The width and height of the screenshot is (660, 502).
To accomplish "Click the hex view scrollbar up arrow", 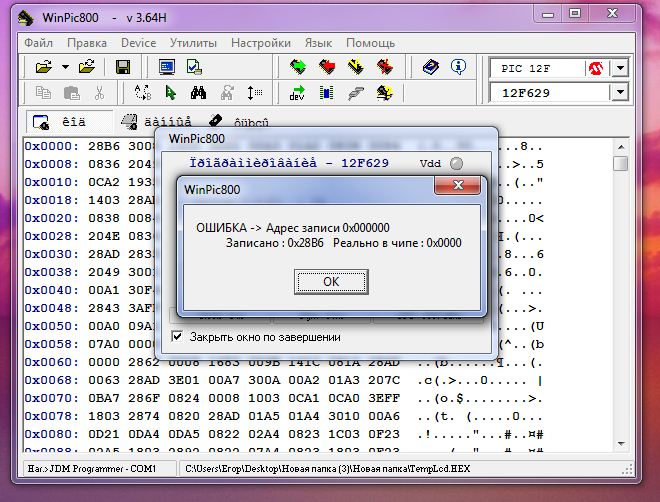I will pyautogui.click(x=620, y=146).
